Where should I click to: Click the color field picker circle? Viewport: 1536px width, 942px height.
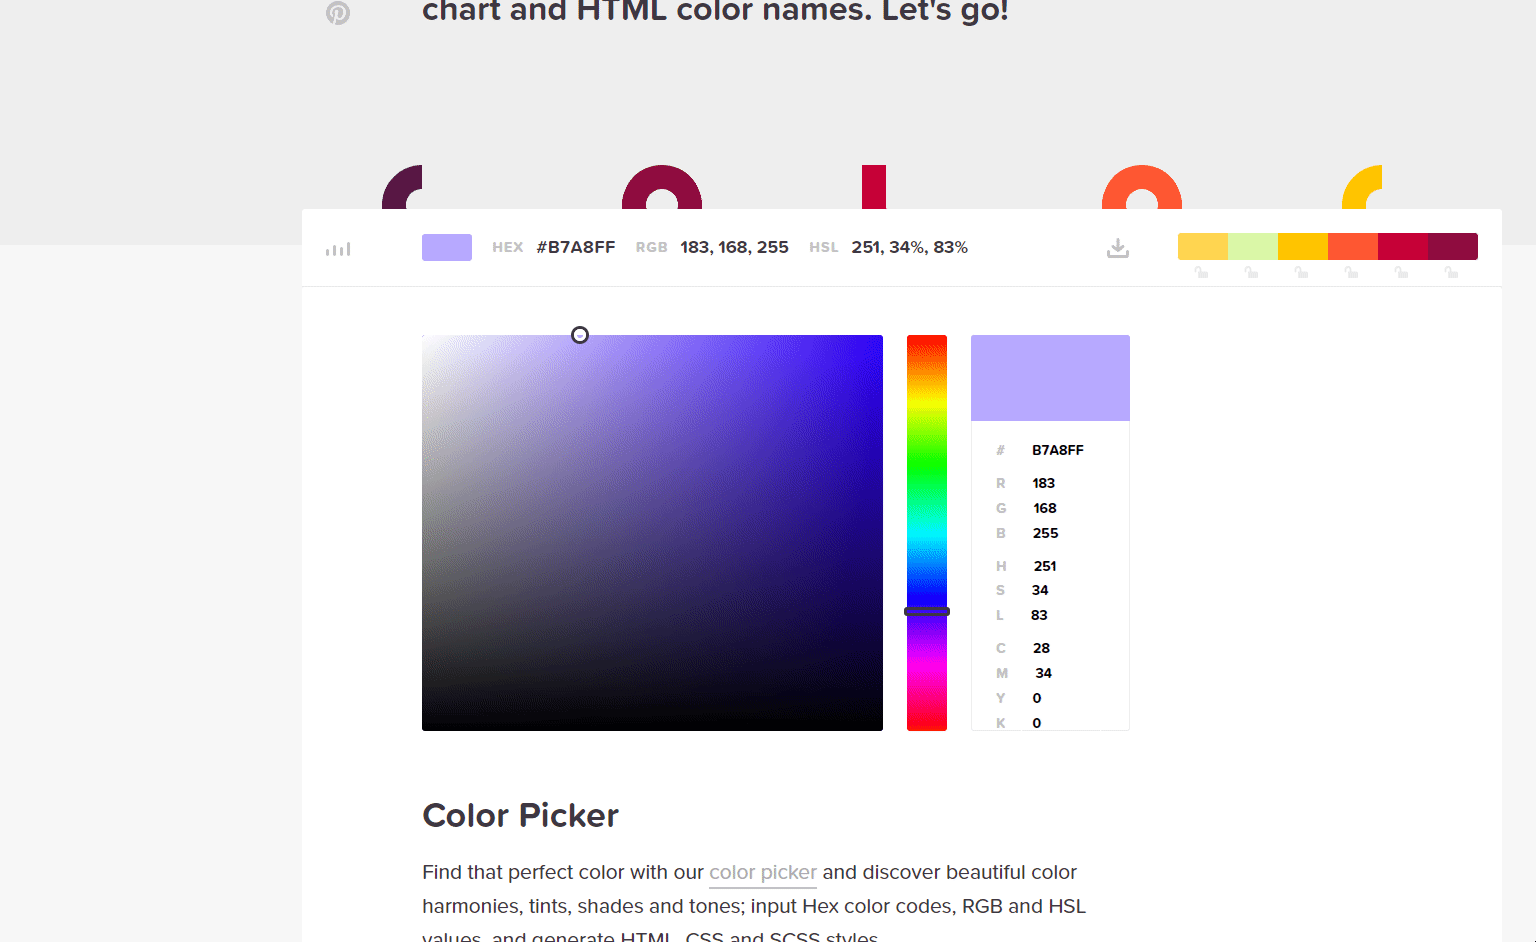[580, 335]
